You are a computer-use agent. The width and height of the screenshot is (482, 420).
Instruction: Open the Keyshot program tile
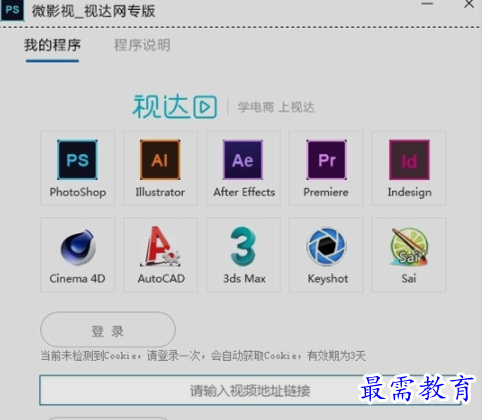coord(326,255)
